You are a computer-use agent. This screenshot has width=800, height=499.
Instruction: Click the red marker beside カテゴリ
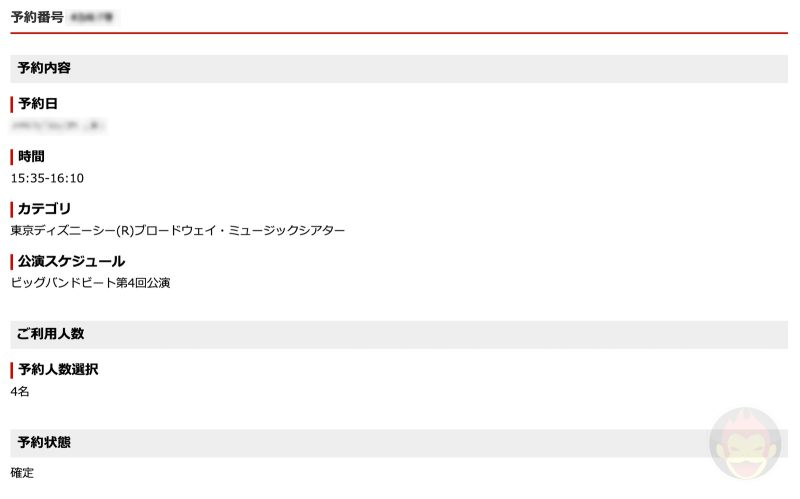point(12,209)
